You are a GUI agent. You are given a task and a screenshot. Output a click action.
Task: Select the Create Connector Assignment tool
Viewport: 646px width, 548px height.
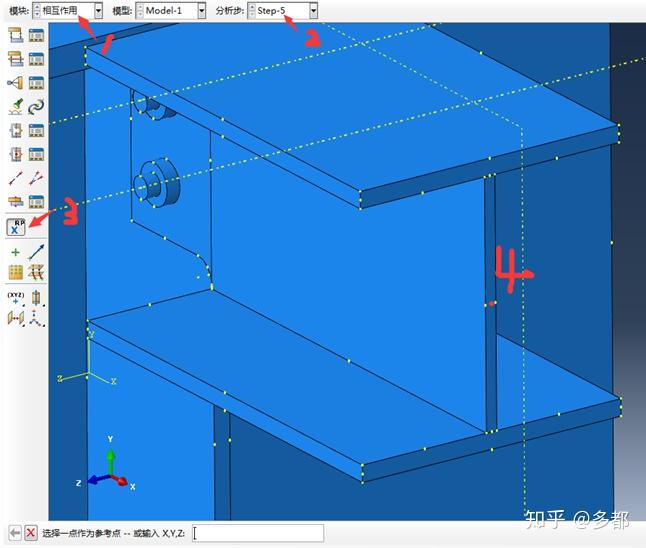click(15, 154)
